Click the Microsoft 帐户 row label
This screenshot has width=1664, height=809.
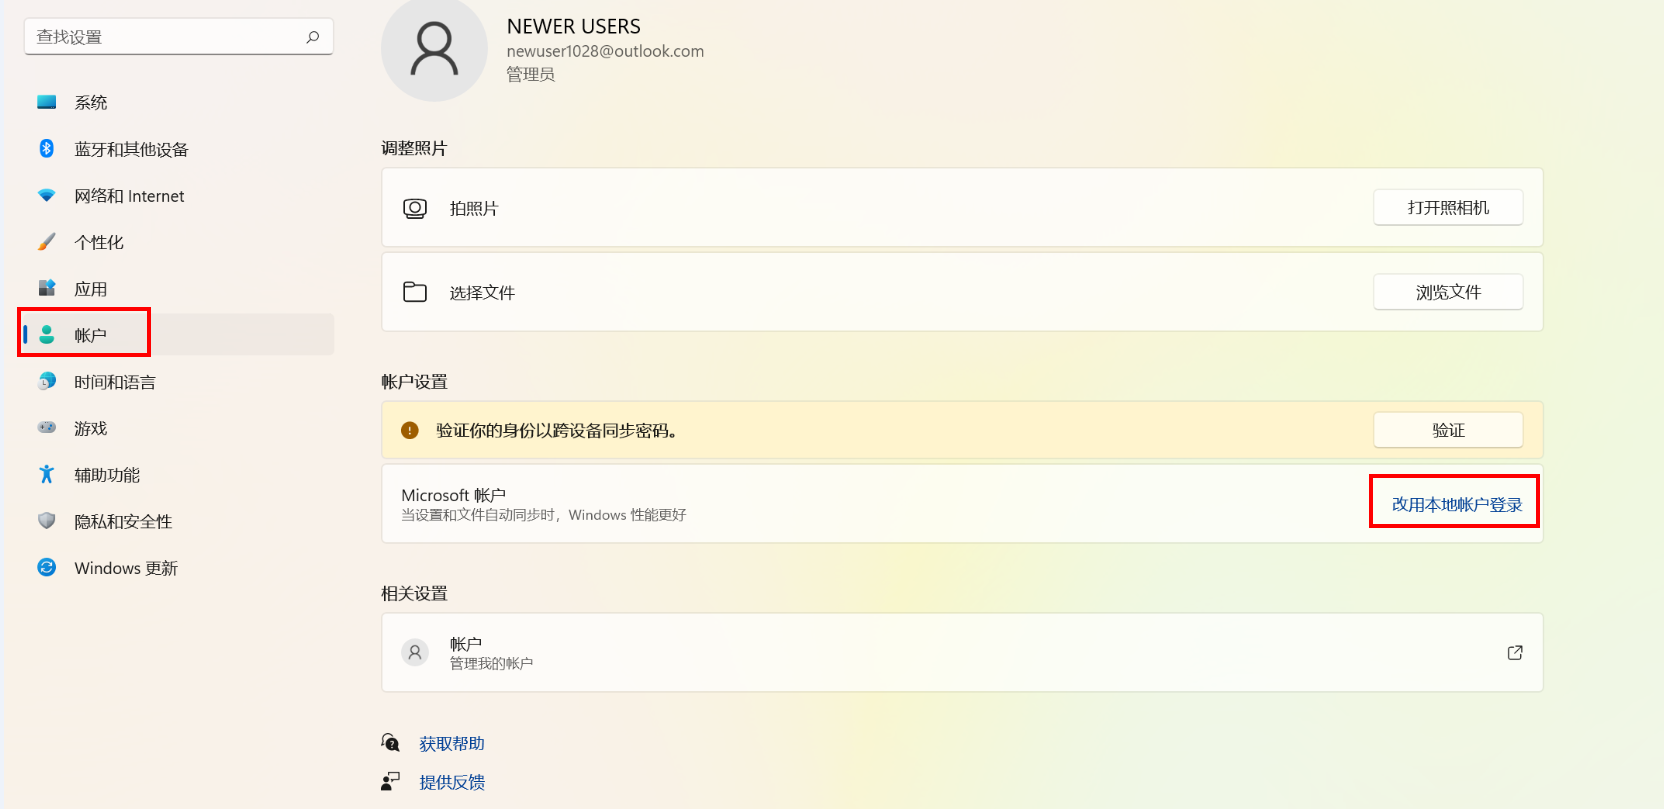pos(454,495)
